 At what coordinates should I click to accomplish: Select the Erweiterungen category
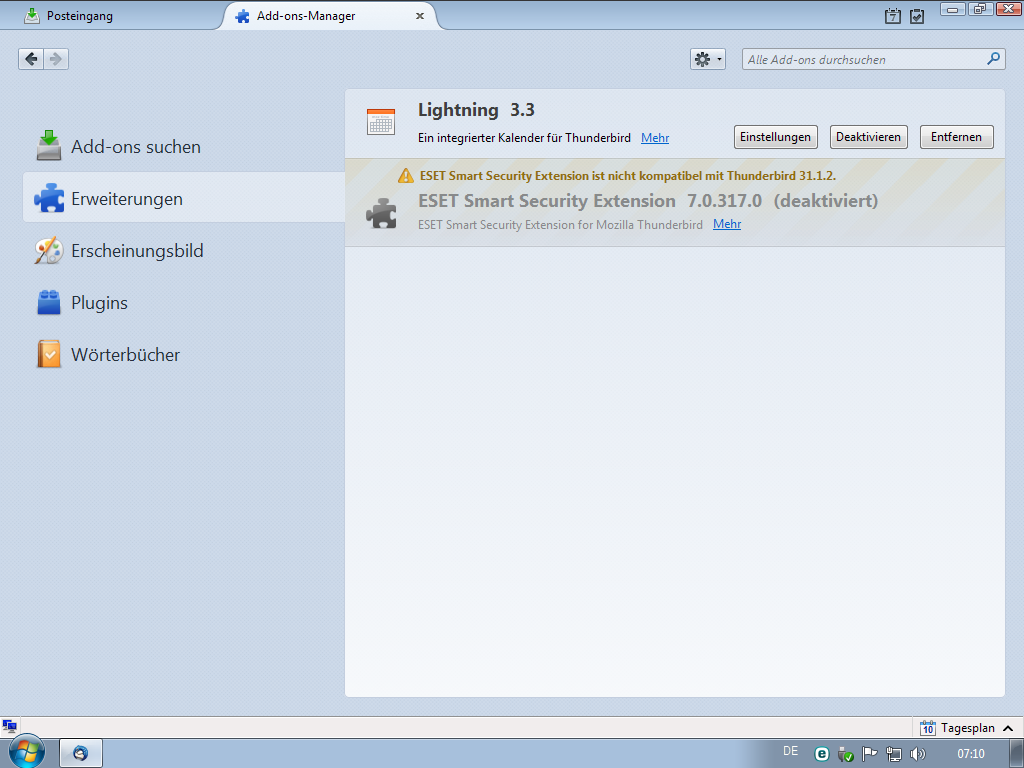click(x=184, y=198)
